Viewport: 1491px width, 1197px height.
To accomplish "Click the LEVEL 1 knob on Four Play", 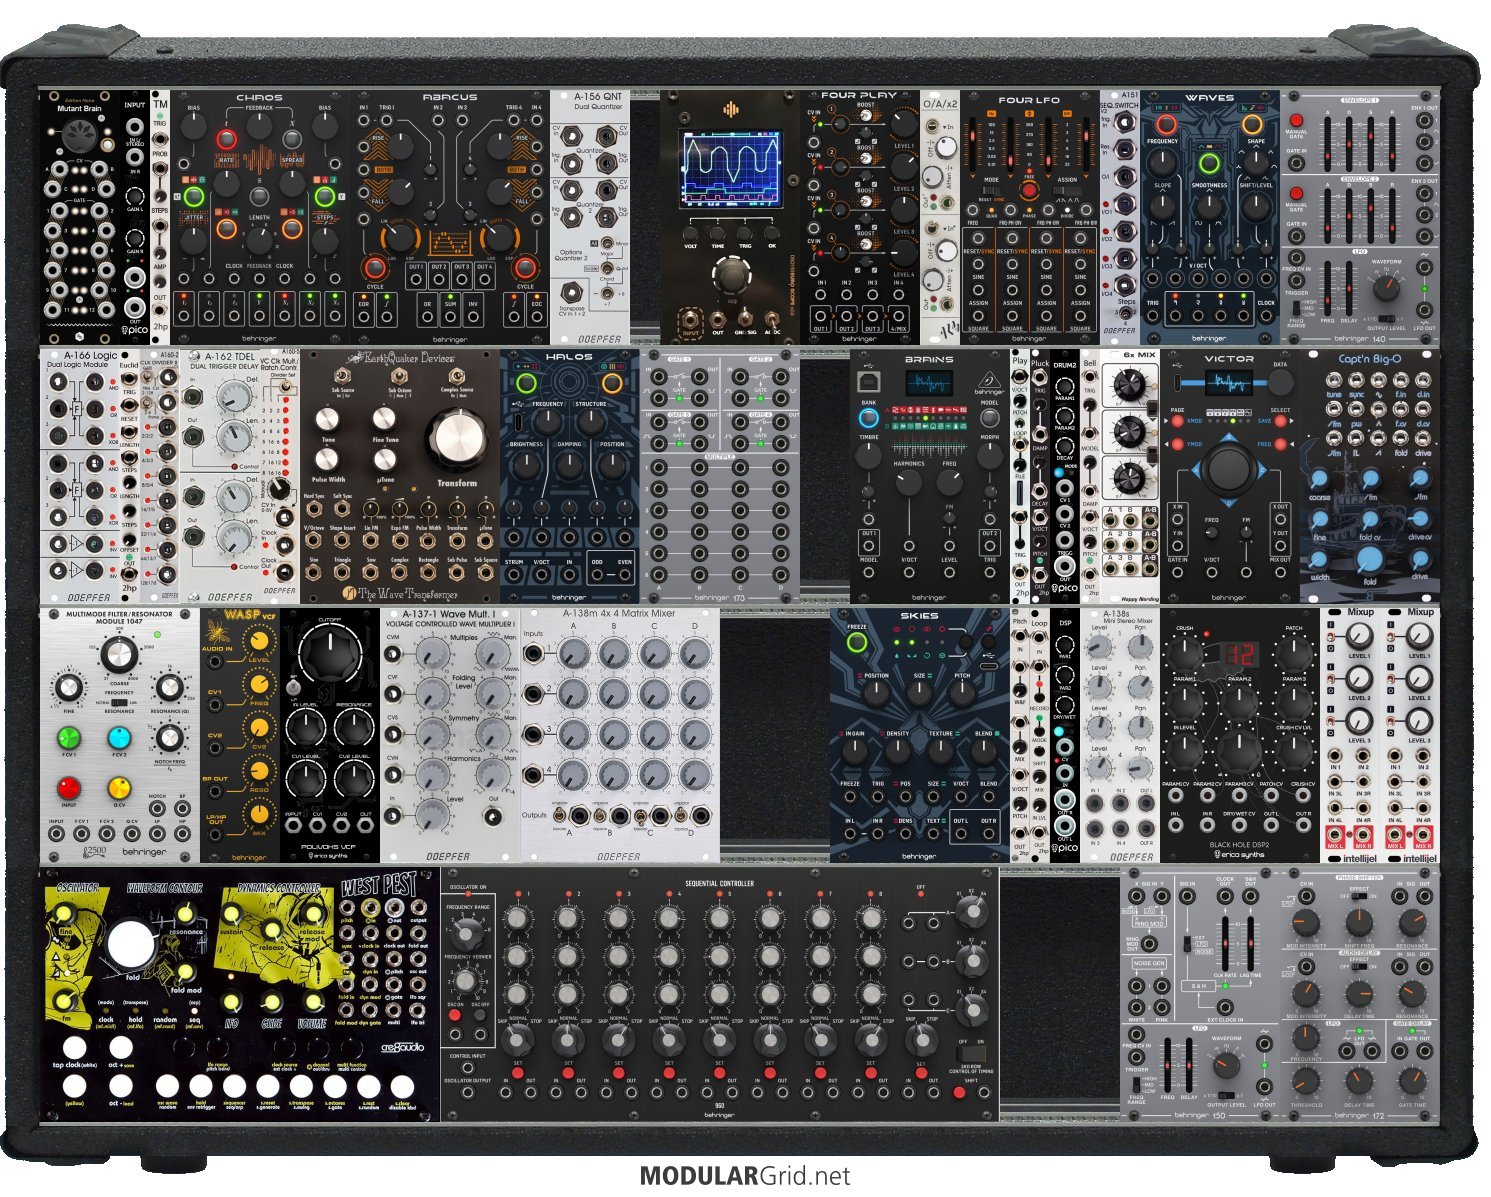I will pos(903,123).
